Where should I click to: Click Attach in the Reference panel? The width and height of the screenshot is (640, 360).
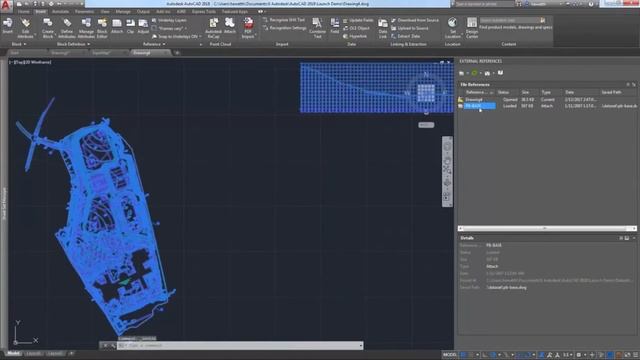click(x=117, y=26)
